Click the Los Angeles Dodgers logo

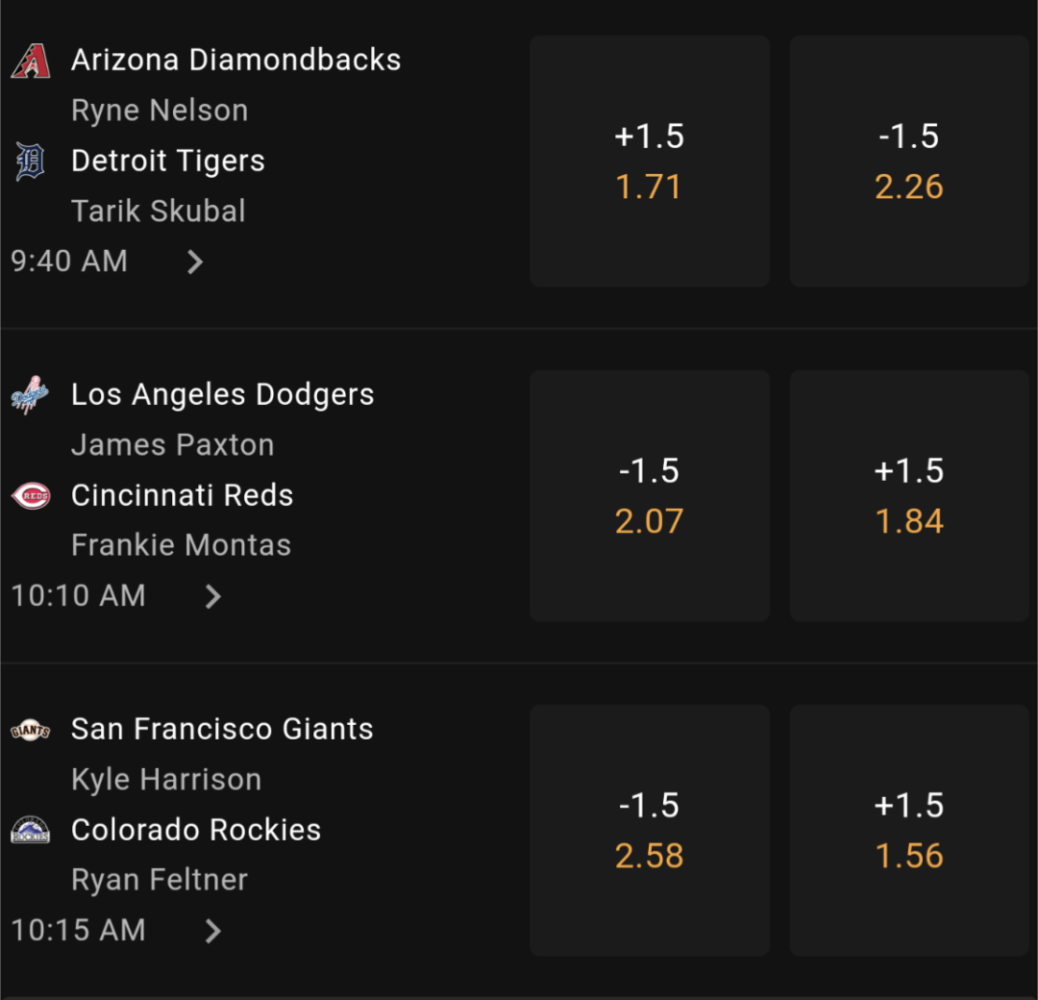click(x=30, y=395)
